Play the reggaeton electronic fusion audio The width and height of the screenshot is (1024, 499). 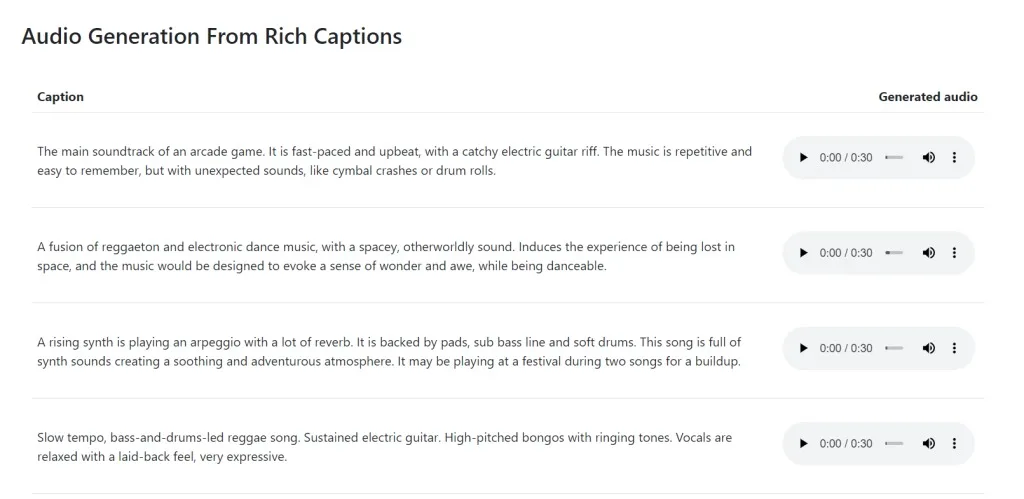click(803, 253)
